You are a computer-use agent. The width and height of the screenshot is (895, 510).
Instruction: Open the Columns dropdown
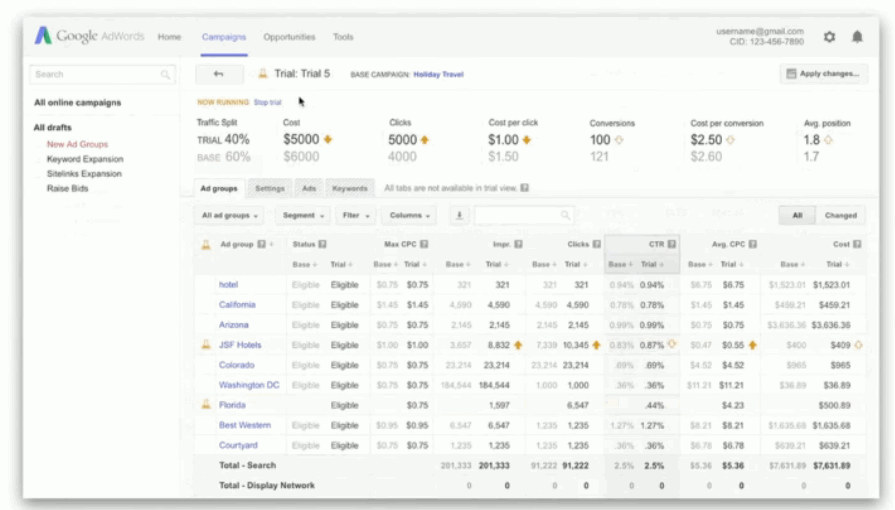click(x=409, y=215)
